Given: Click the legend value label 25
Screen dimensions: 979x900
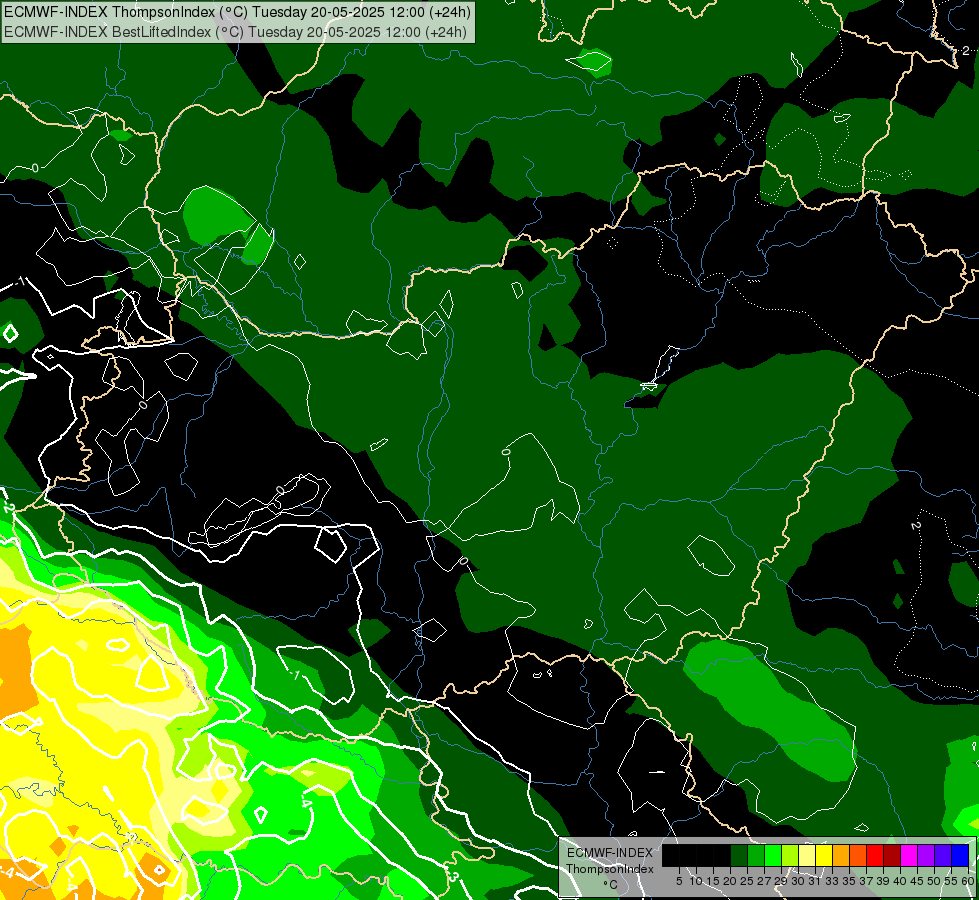Looking at the screenshot, I should tap(747, 881).
